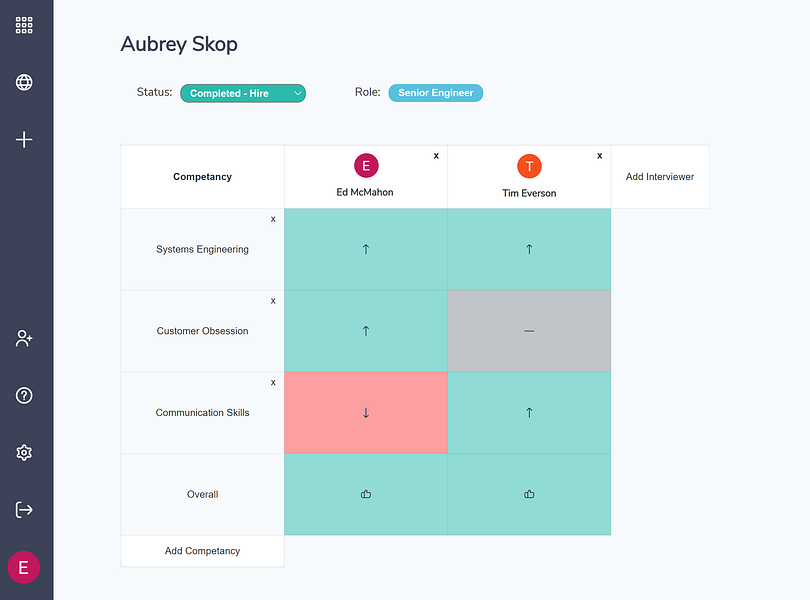The image size is (810, 600).
Task: Remove interviewer Ed McMahon with x
Action: point(436,156)
